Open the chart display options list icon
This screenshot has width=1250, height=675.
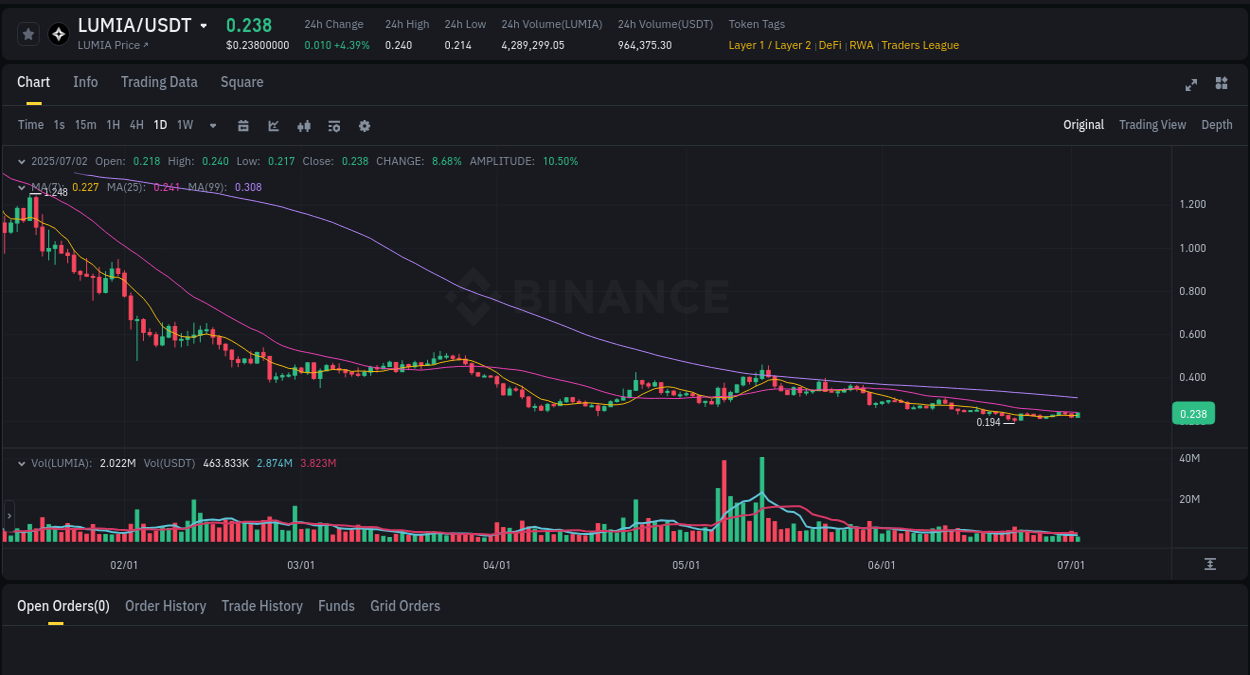coord(334,126)
